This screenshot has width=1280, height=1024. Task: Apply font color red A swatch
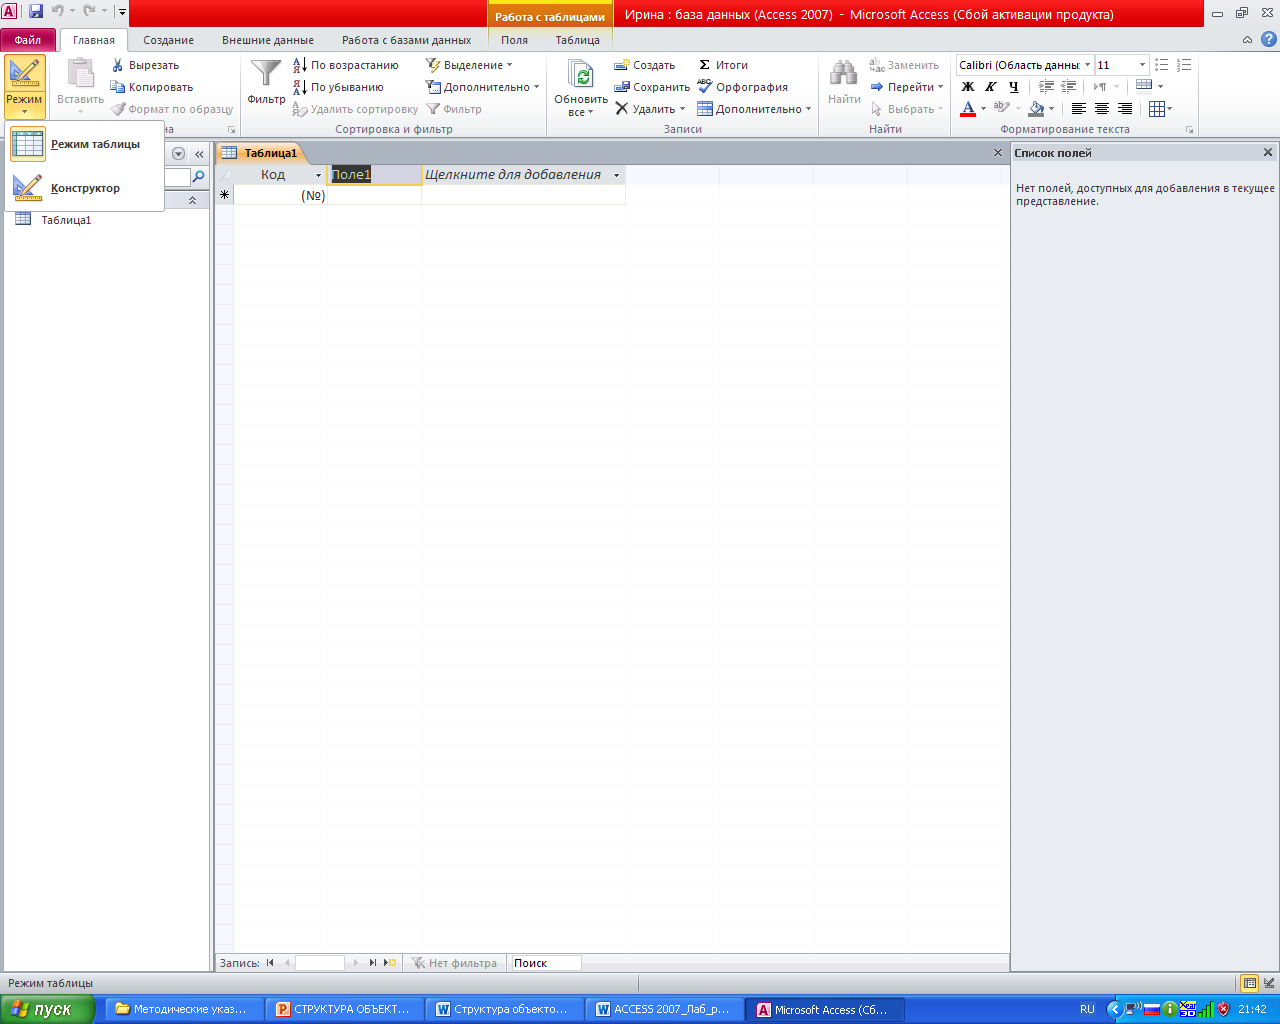pos(968,109)
